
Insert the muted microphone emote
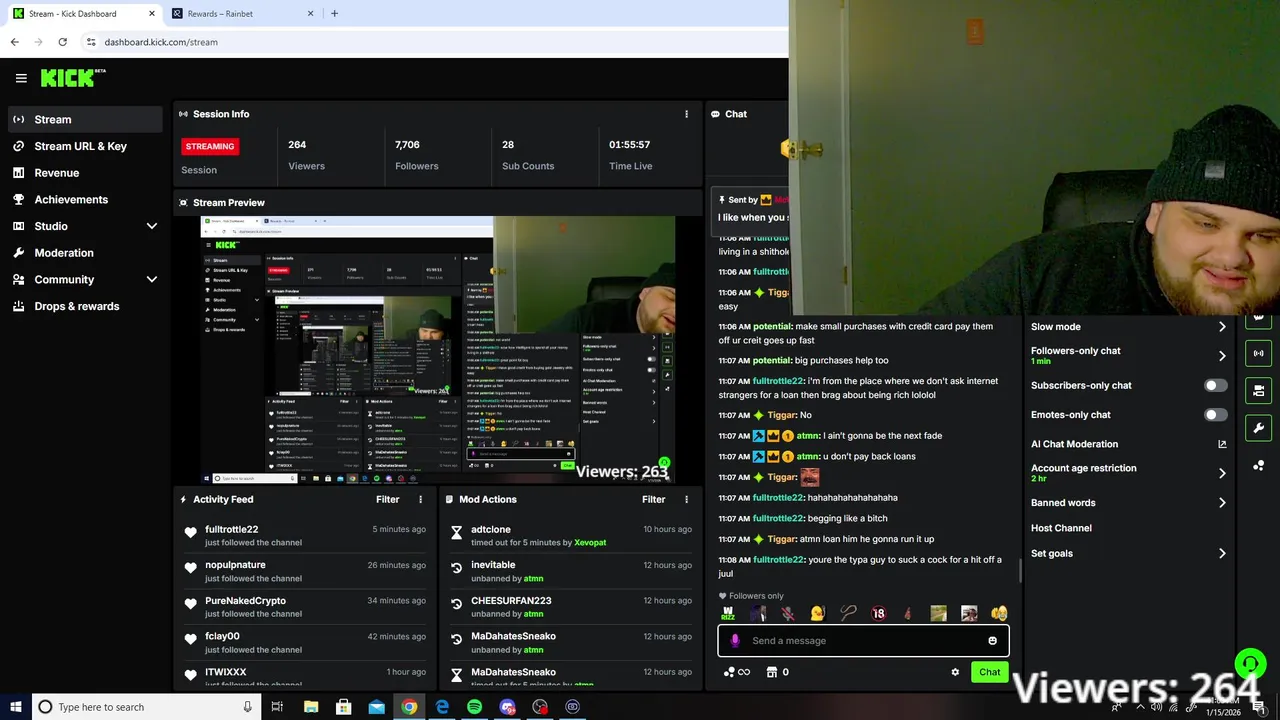(x=788, y=614)
